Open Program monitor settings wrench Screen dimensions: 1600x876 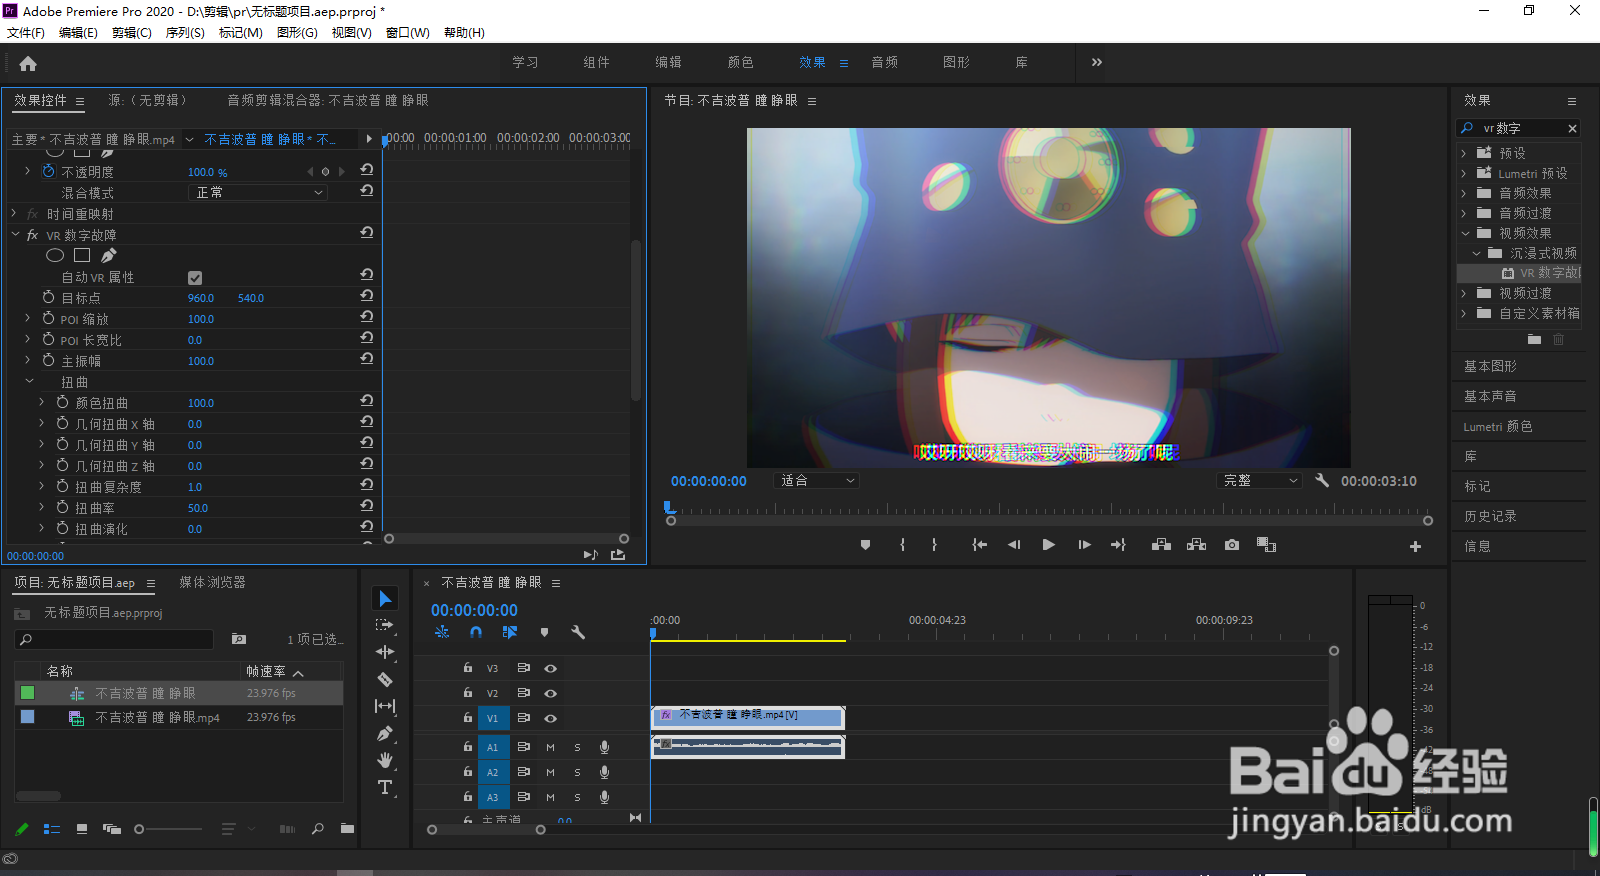tap(1322, 481)
